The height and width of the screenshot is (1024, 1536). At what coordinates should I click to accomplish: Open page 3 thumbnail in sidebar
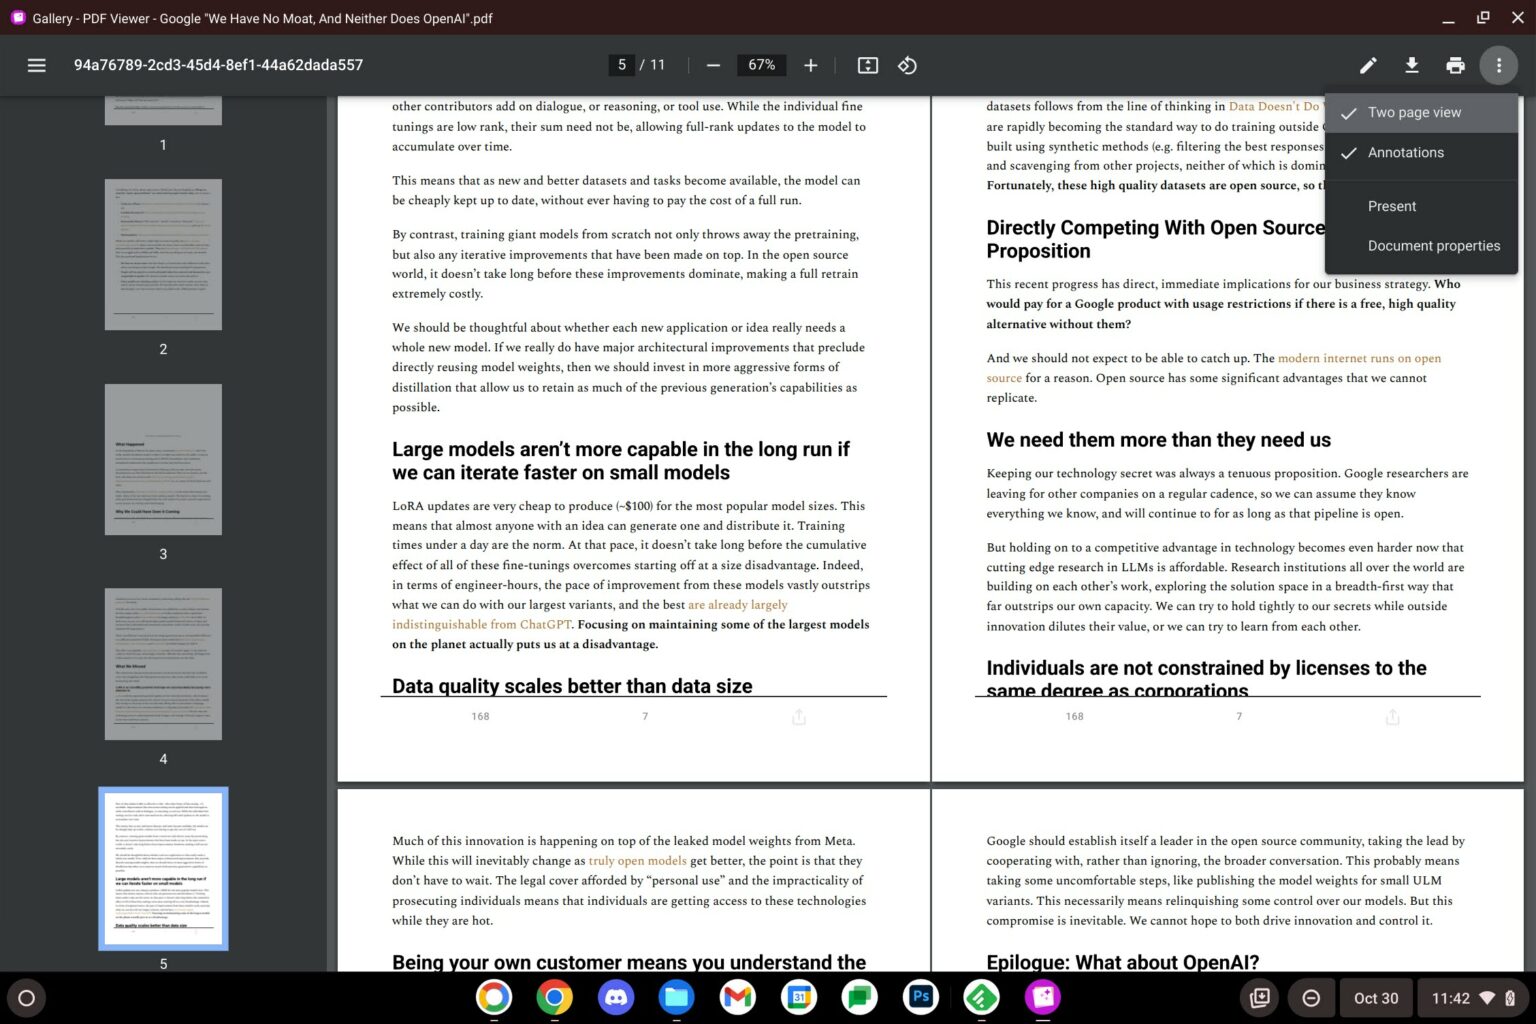pos(163,459)
